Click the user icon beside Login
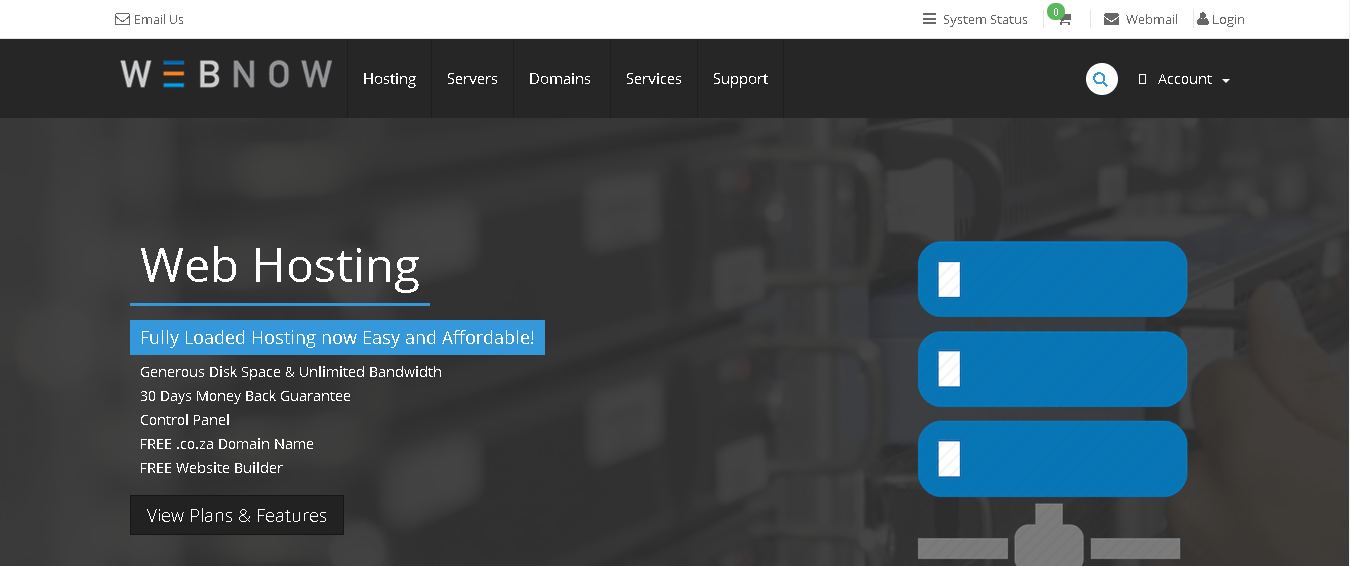 (x=1203, y=19)
